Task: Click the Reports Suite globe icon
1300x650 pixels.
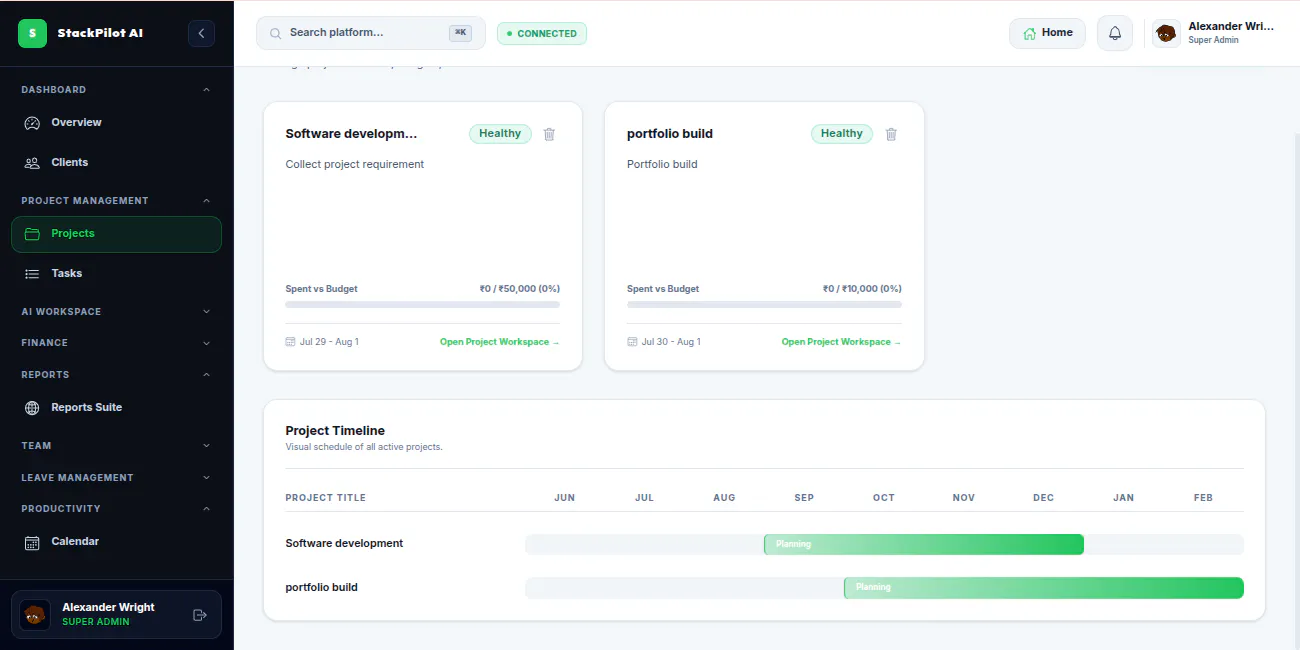Action: pyautogui.click(x=32, y=408)
